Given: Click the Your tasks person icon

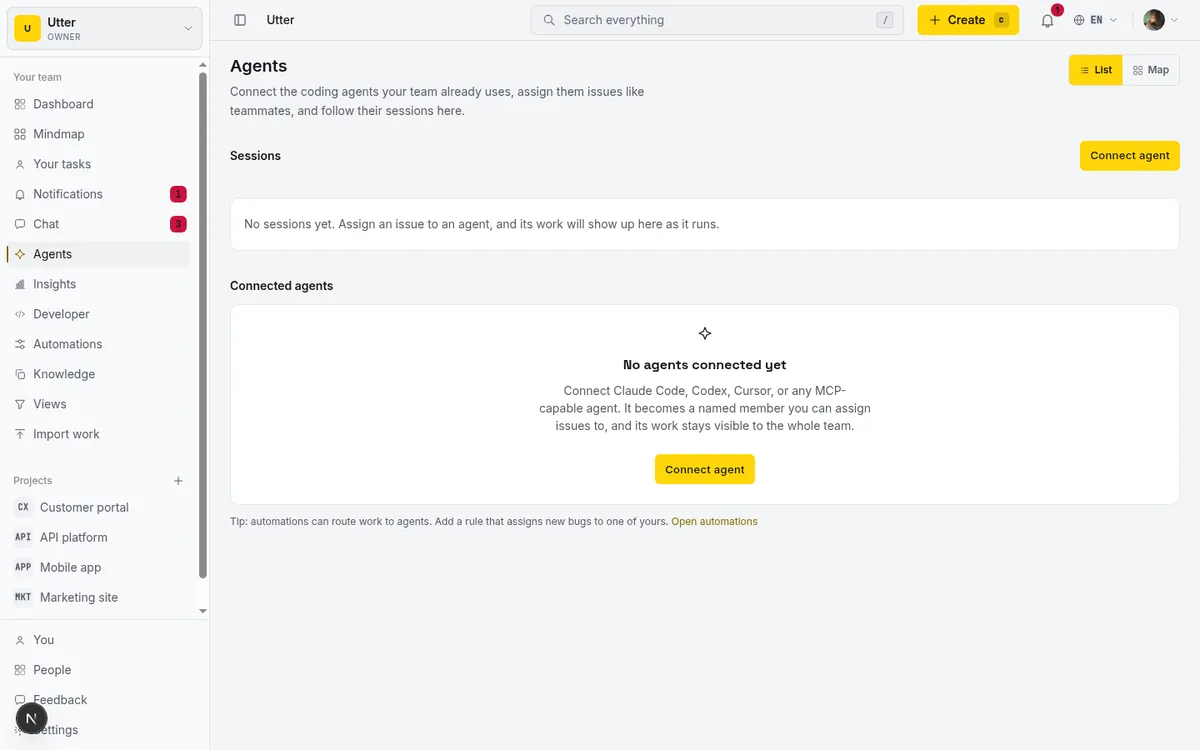Looking at the screenshot, I should [x=20, y=164].
